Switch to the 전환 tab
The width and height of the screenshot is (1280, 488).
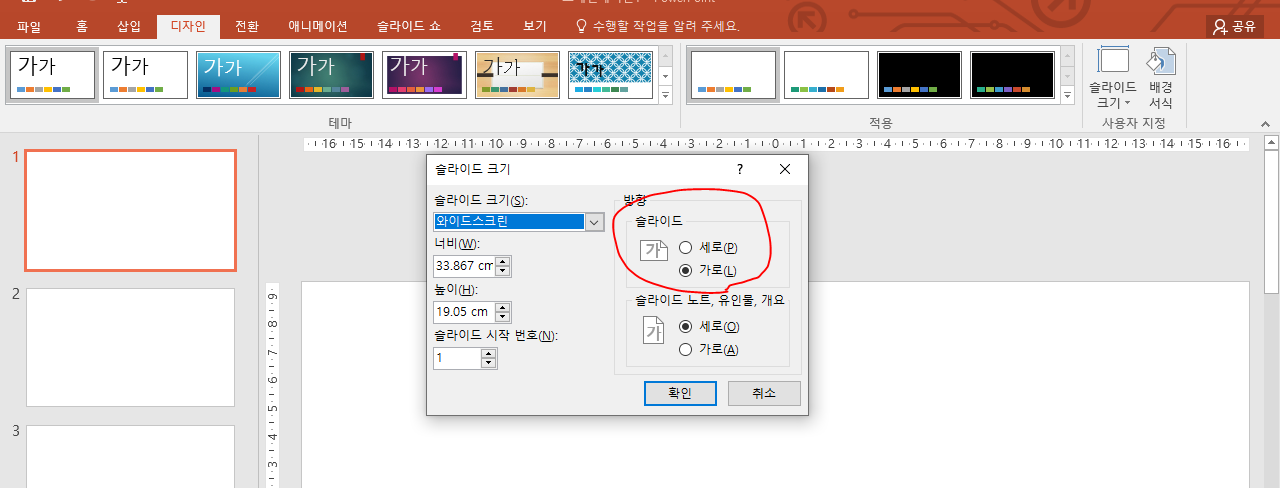(x=247, y=27)
